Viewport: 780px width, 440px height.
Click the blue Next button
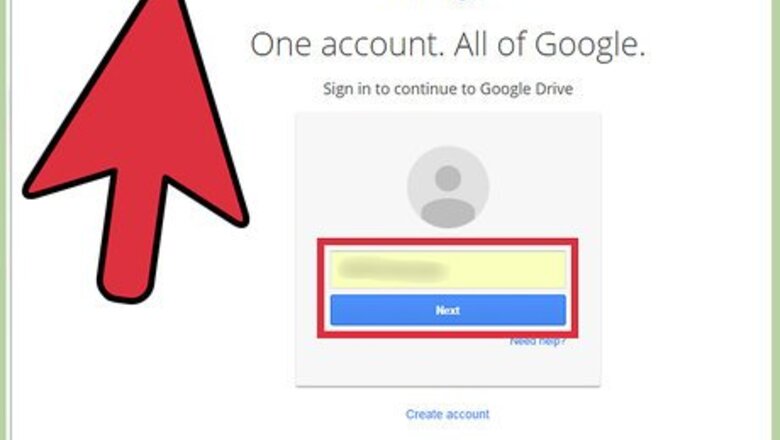coord(448,310)
